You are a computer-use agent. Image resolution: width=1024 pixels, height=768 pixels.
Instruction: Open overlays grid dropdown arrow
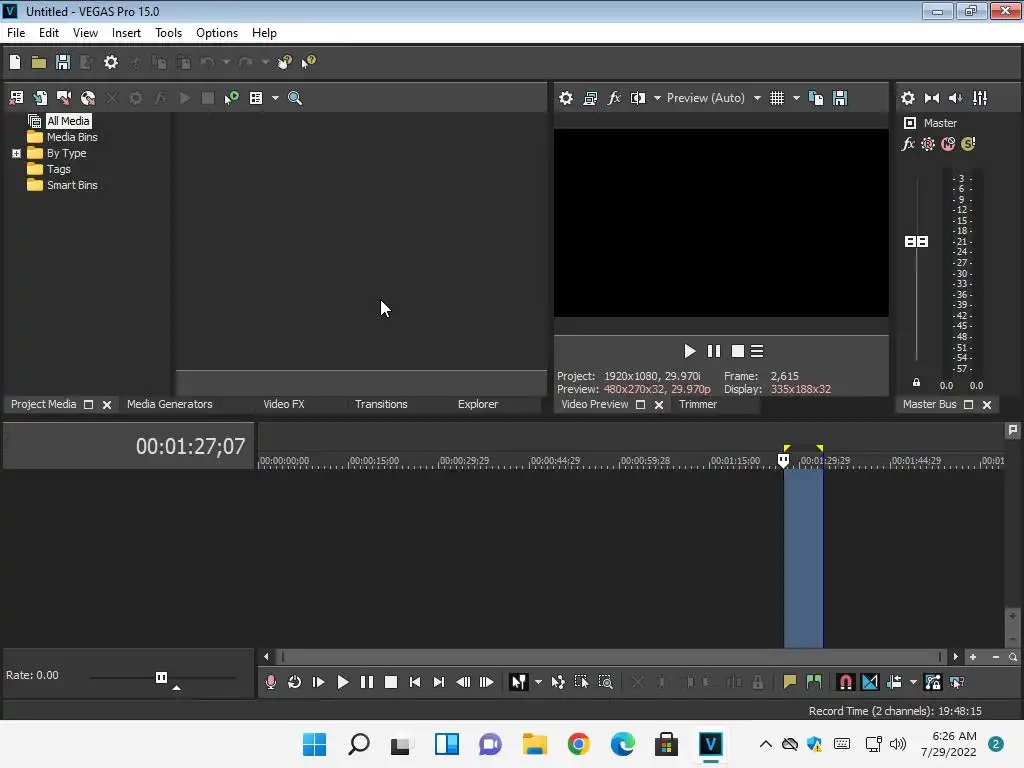(x=796, y=98)
